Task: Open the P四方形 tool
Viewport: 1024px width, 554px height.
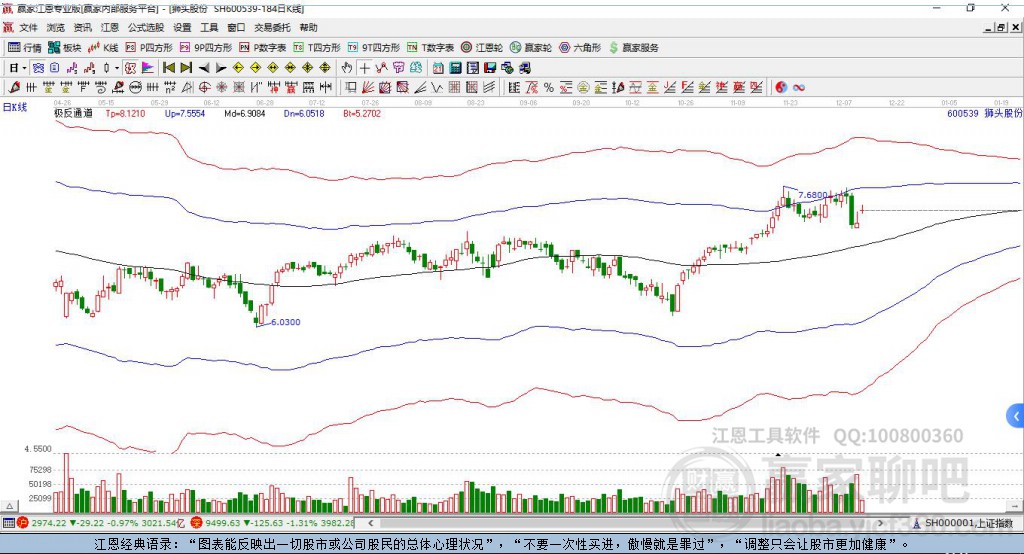Action: (x=149, y=48)
